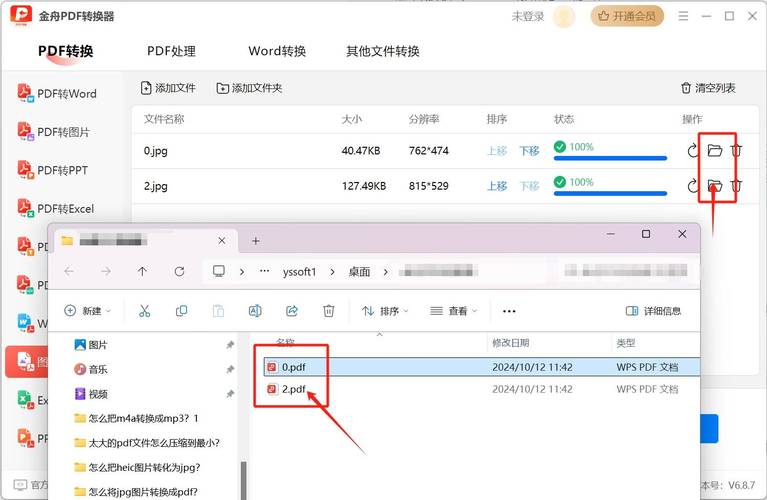Select PDF转图片 in the sidebar
This screenshot has width=767, height=500.
[x=54, y=132]
